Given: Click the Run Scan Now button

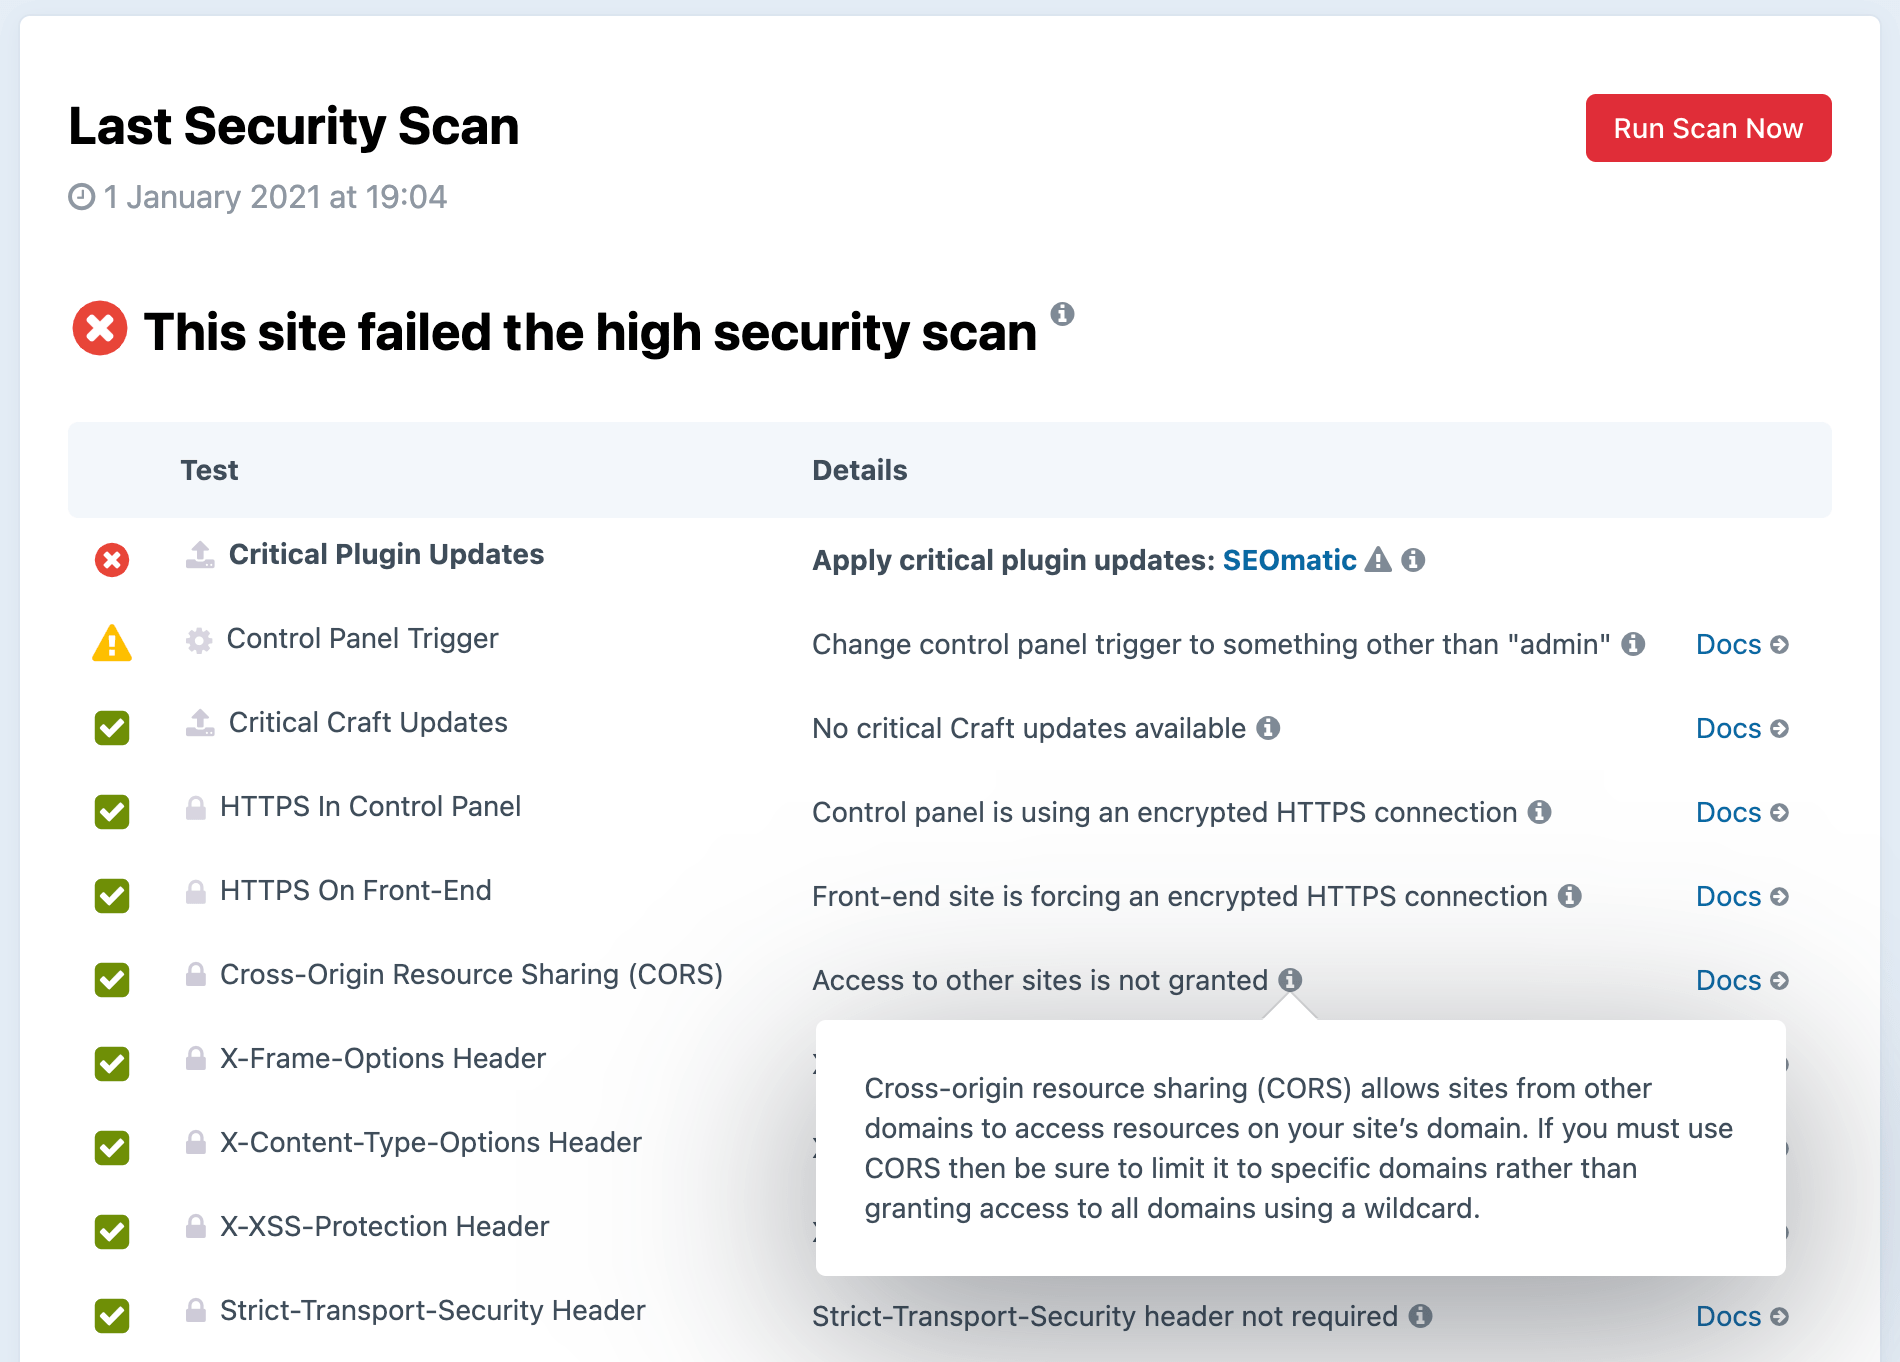Looking at the screenshot, I should (x=1708, y=128).
